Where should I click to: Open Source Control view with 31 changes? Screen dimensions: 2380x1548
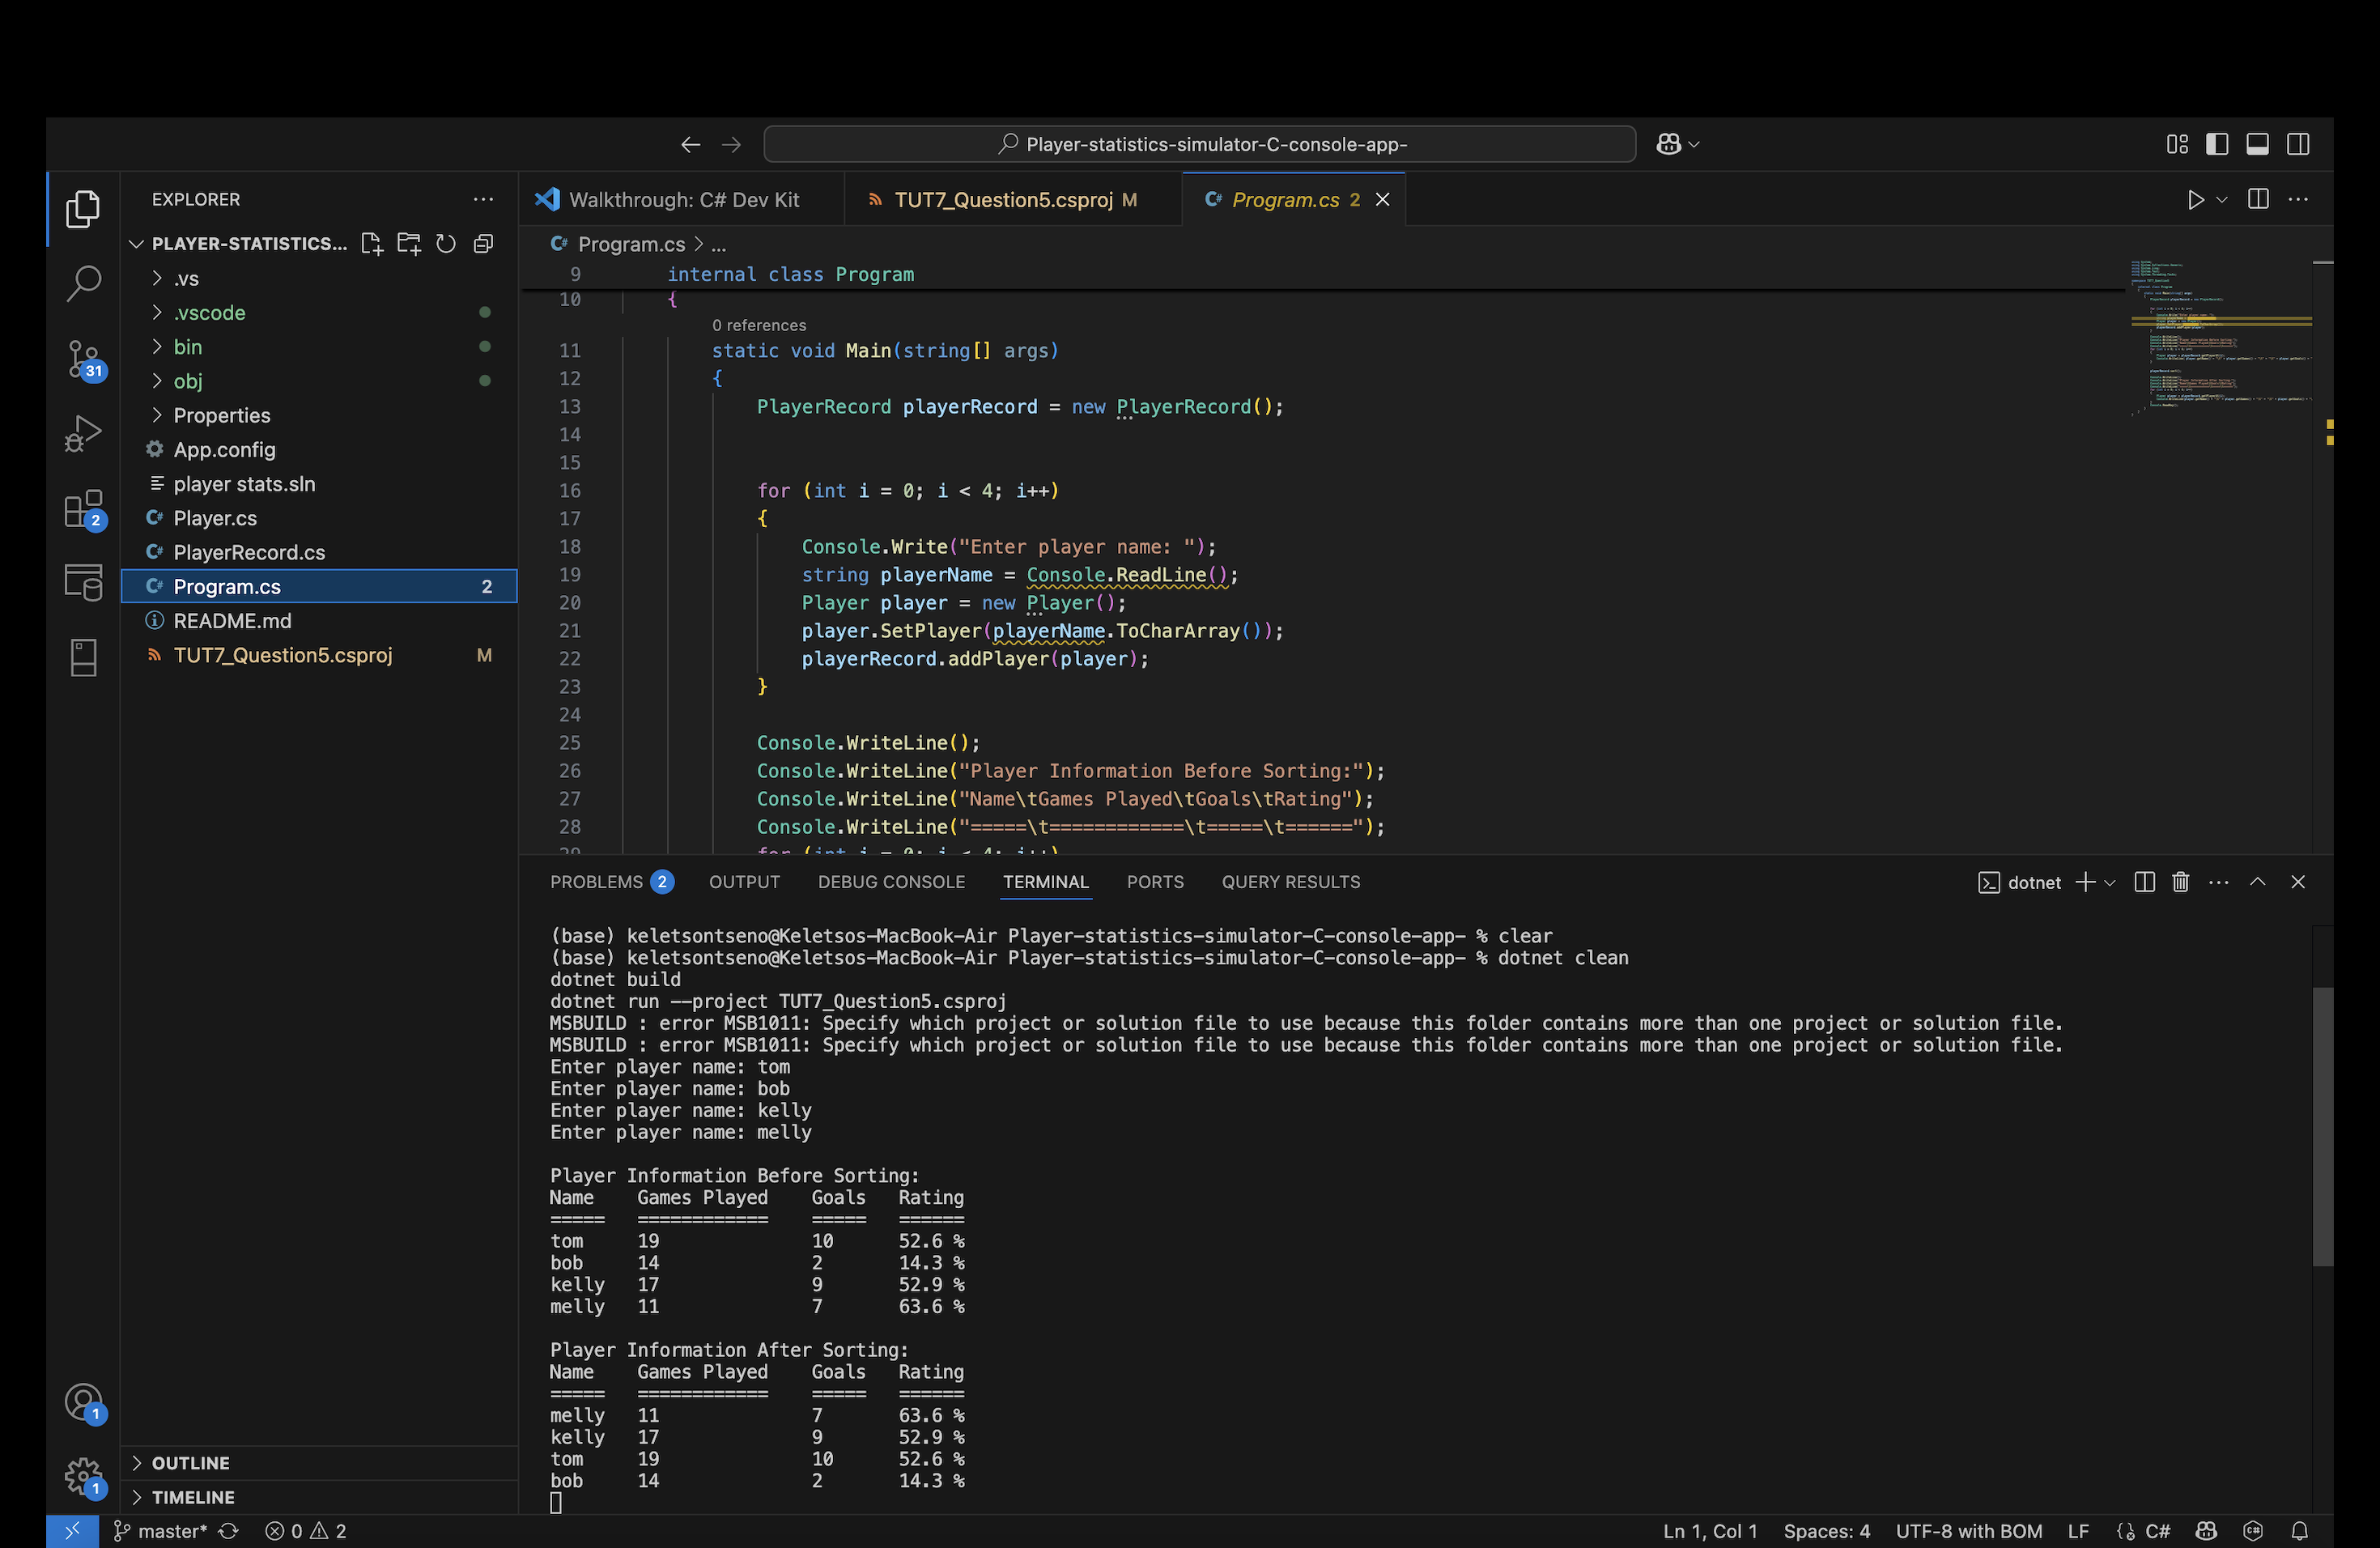(x=83, y=358)
